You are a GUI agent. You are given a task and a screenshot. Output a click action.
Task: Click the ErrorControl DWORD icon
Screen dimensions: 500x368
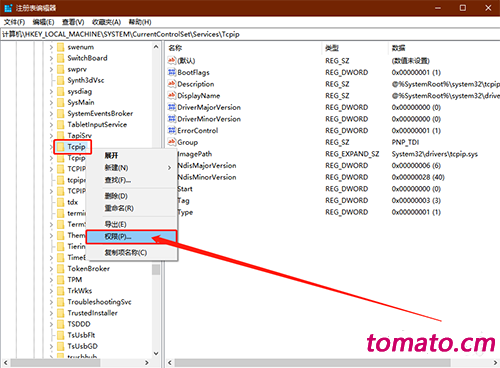171,130
